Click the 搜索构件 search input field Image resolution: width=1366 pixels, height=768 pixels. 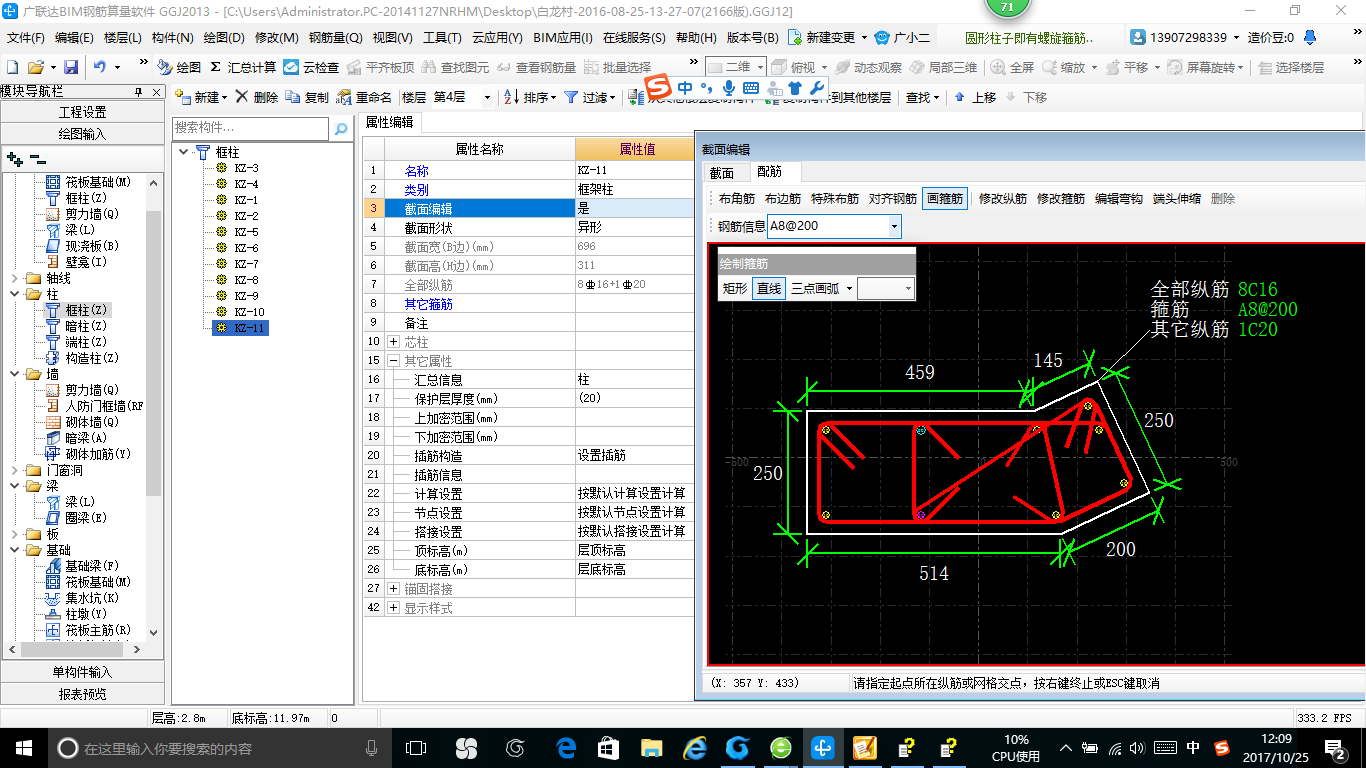(x=250, y=128)
